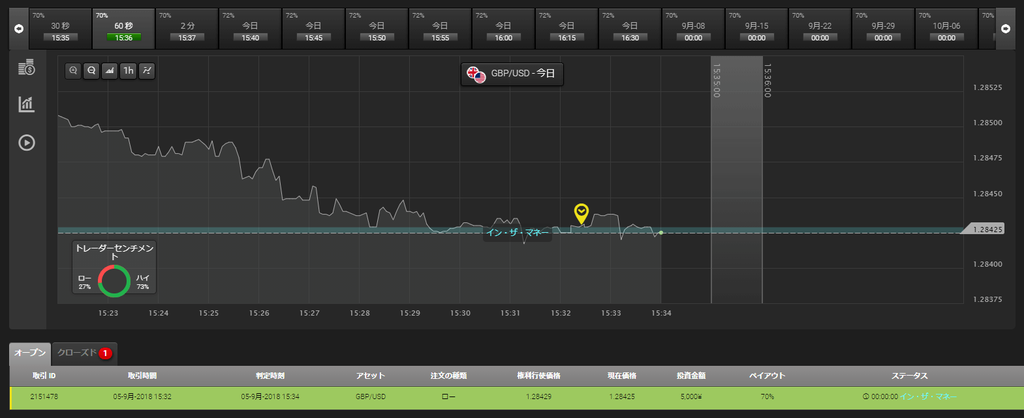
Task: Select the 今日 16:00 expiry
Action: tap(504, 29)
